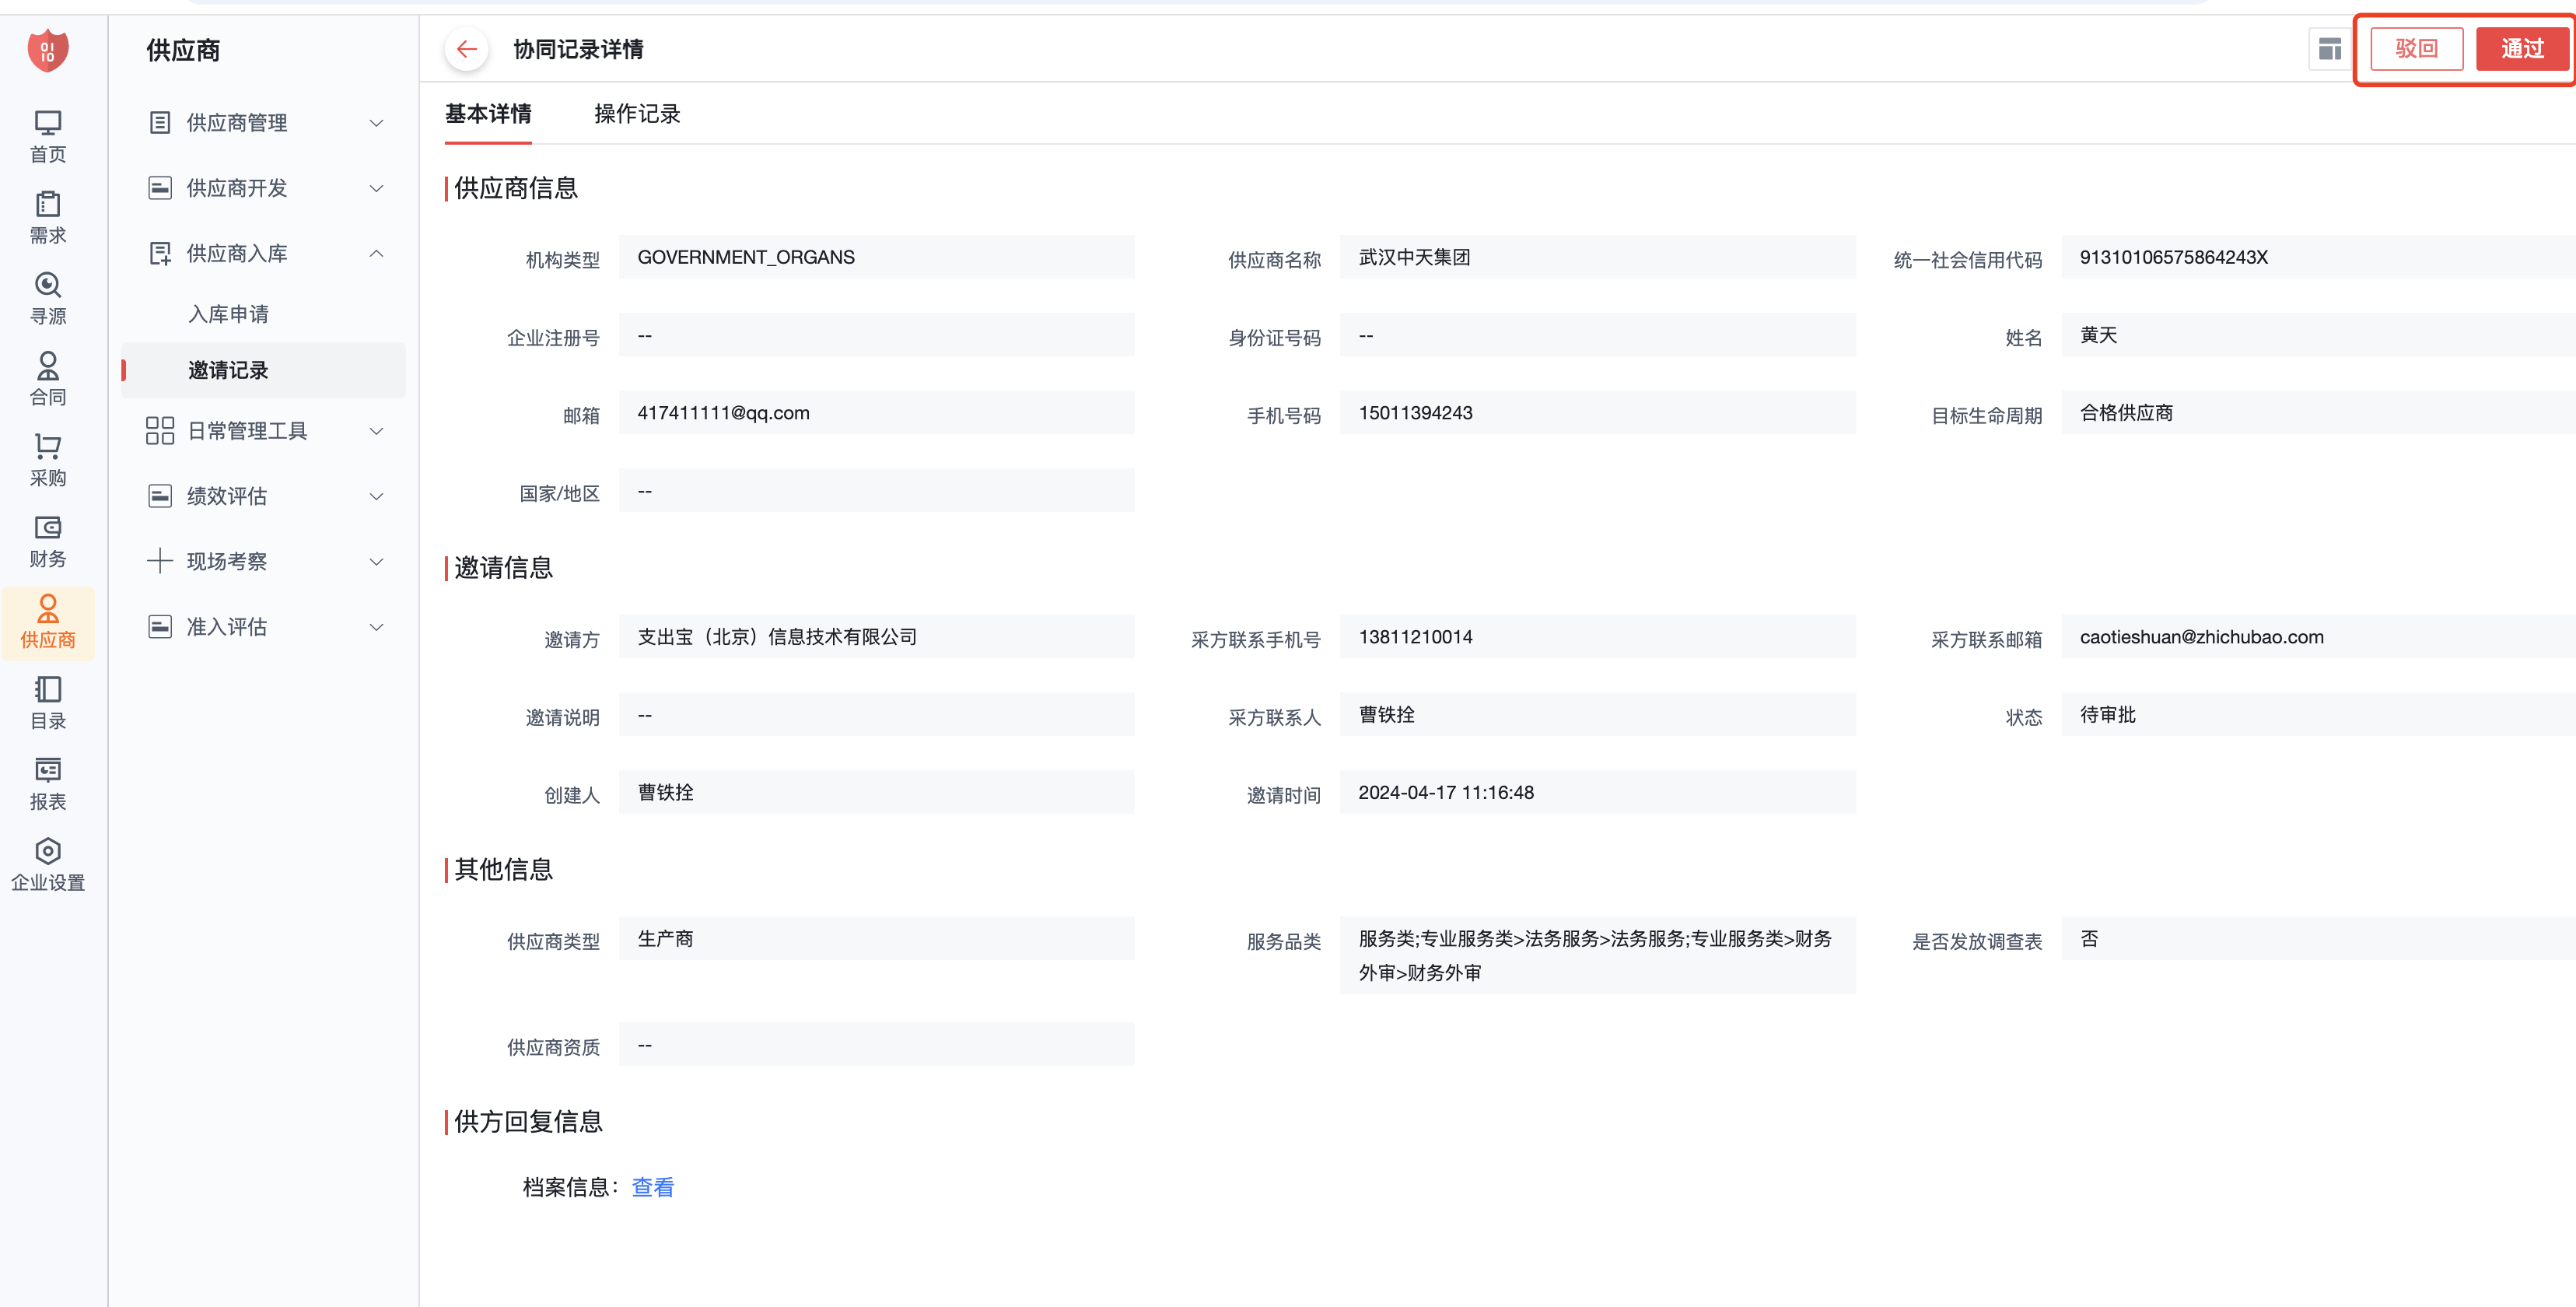Click the 姓名 value 黄天
Viewport: 2576px width, 1307px height.
[x=2098, y=335]
